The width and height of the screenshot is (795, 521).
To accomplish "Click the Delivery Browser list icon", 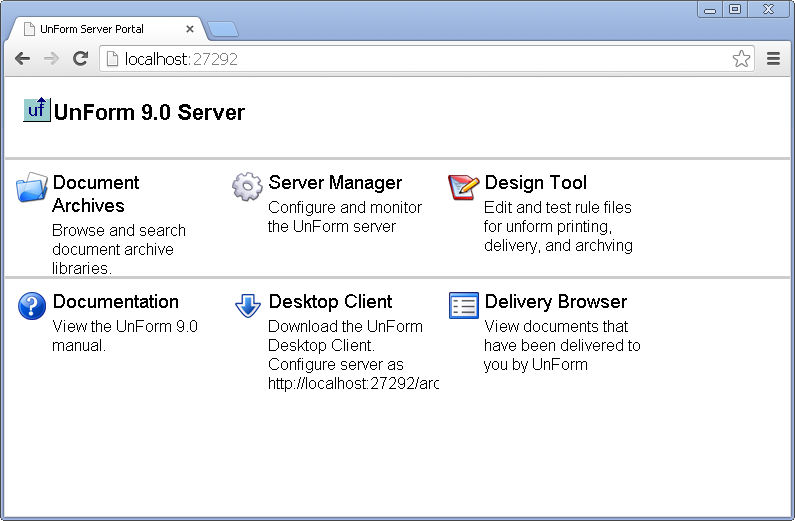I will point(464,306).
